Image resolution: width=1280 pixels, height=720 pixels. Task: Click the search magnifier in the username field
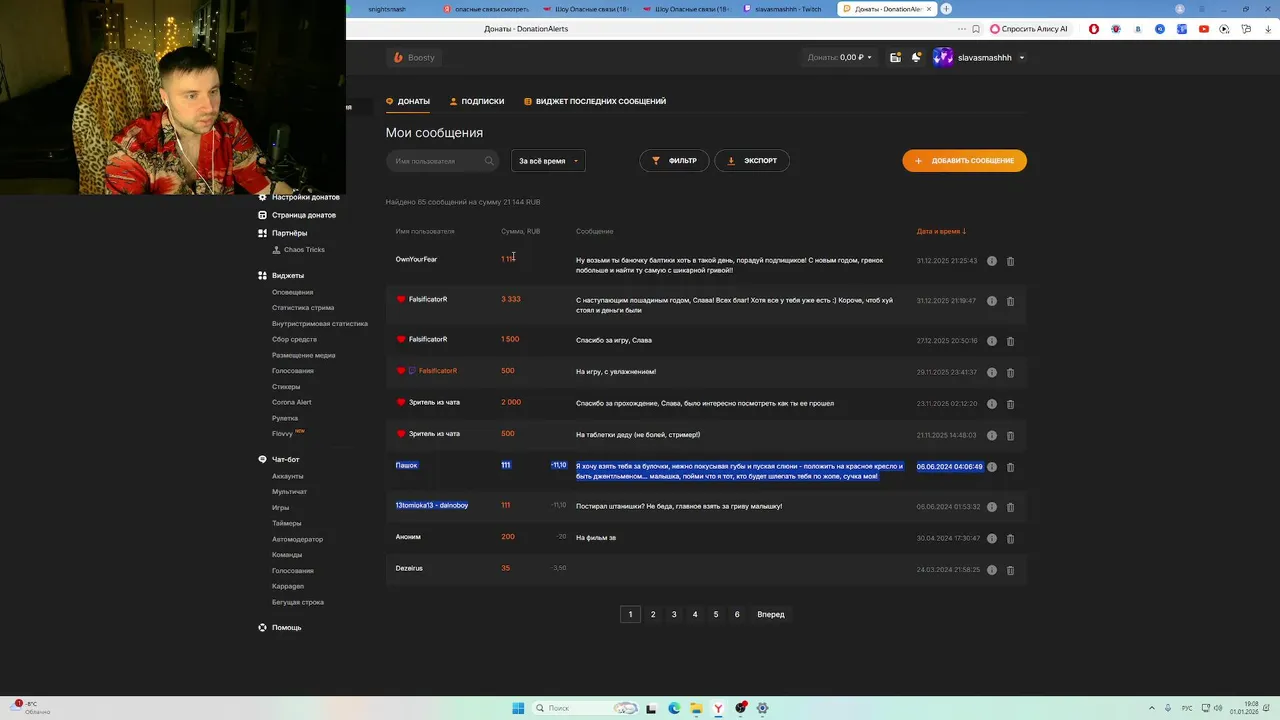[489, 161]
